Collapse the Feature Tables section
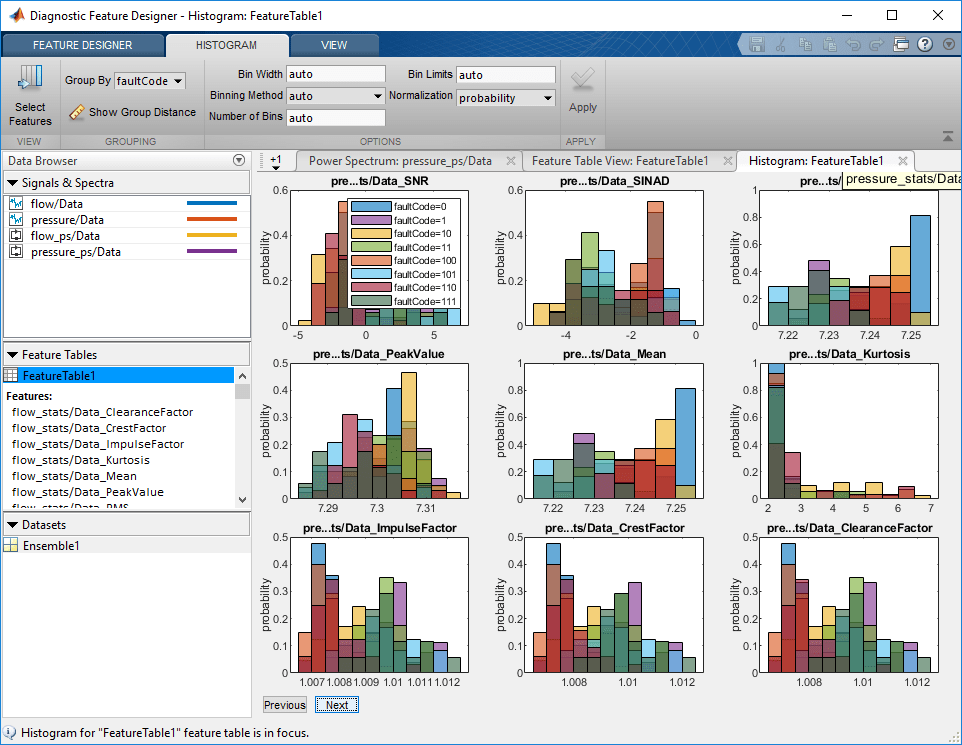Viewport: 962px width, 745px height. click(12, 355)
